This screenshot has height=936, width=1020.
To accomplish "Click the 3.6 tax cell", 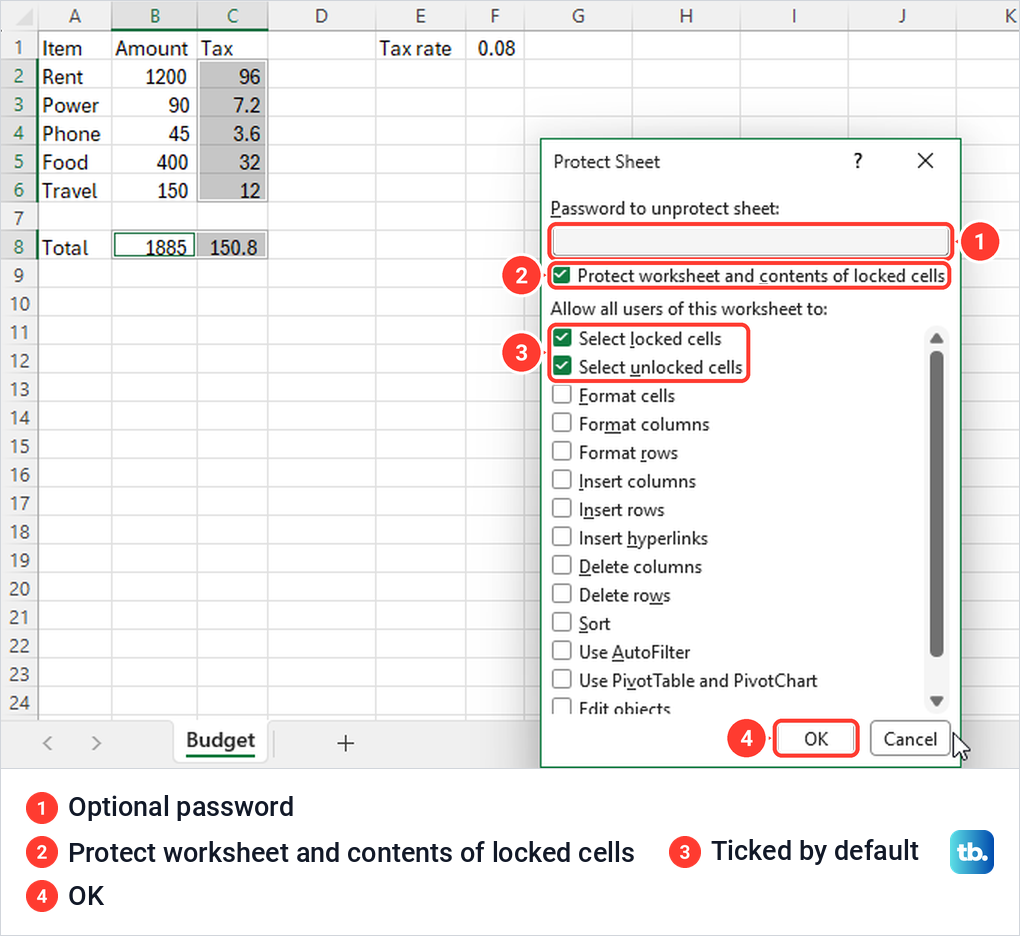I will coord(233,133).
